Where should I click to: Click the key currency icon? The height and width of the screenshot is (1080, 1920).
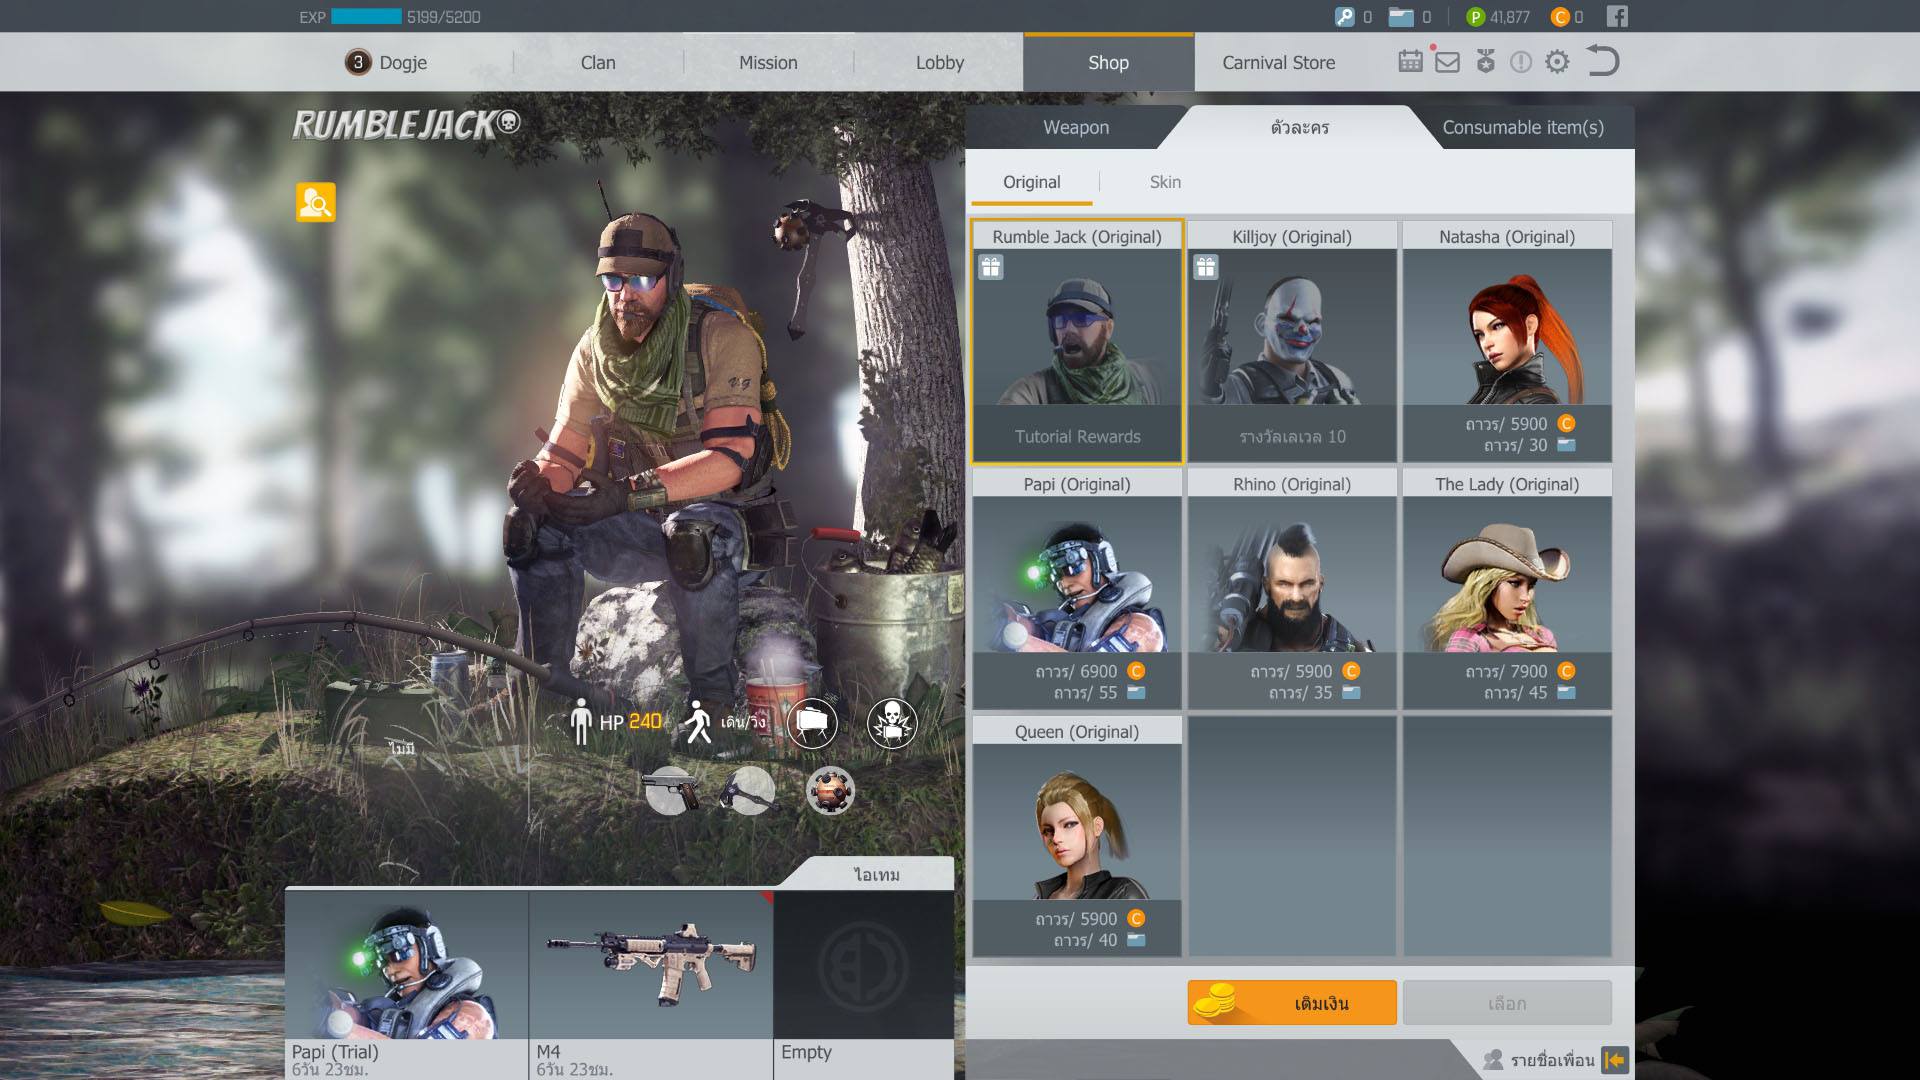(x=1345, y=16)
